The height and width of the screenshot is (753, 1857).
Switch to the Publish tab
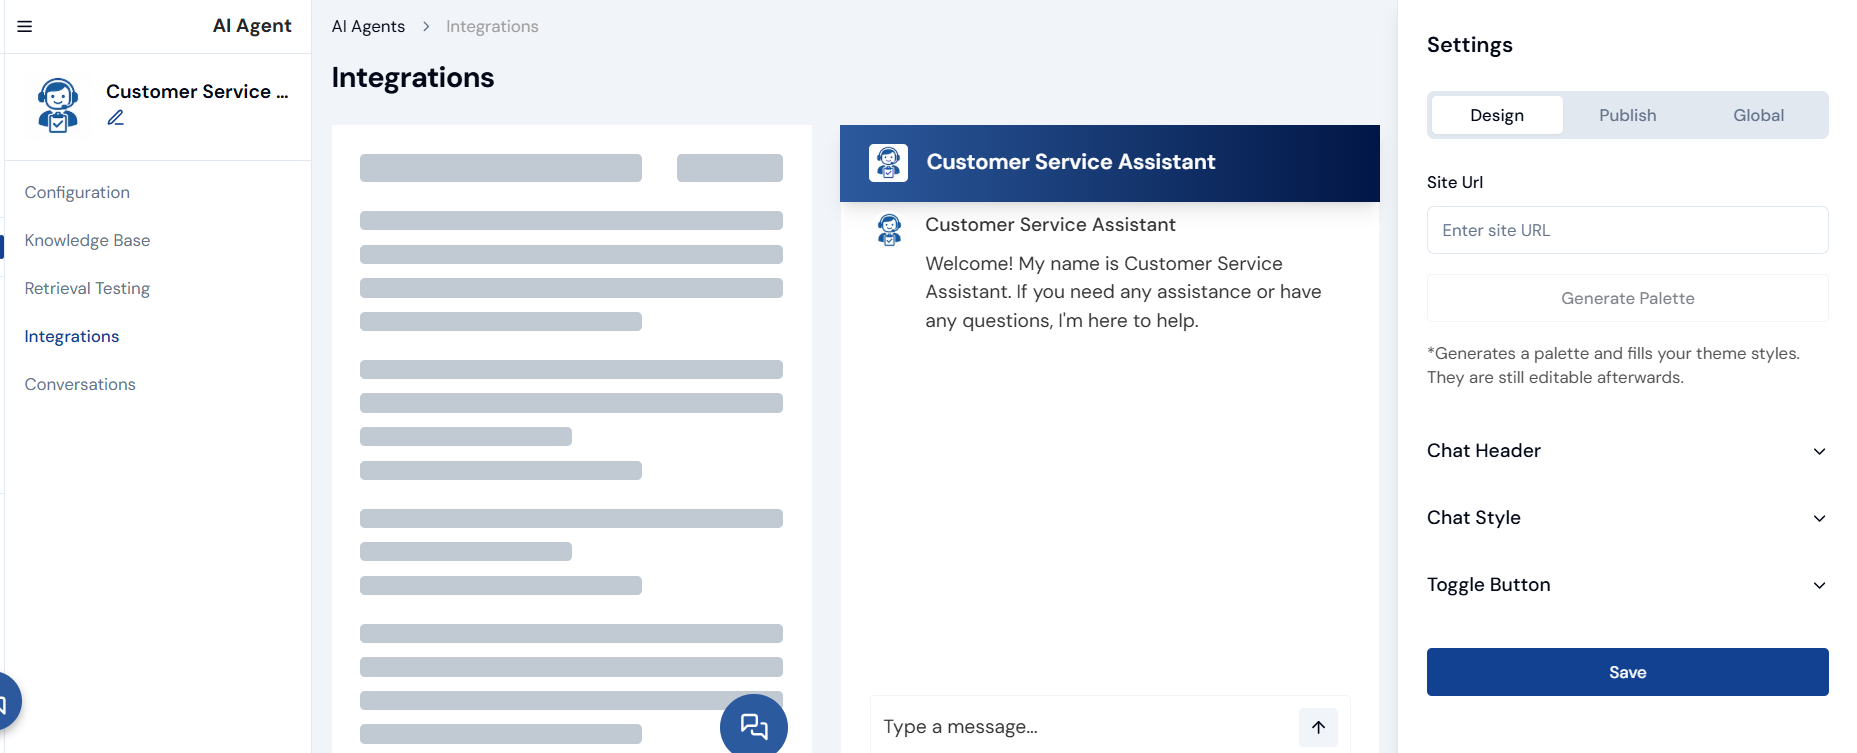(x=1627, y=115)
